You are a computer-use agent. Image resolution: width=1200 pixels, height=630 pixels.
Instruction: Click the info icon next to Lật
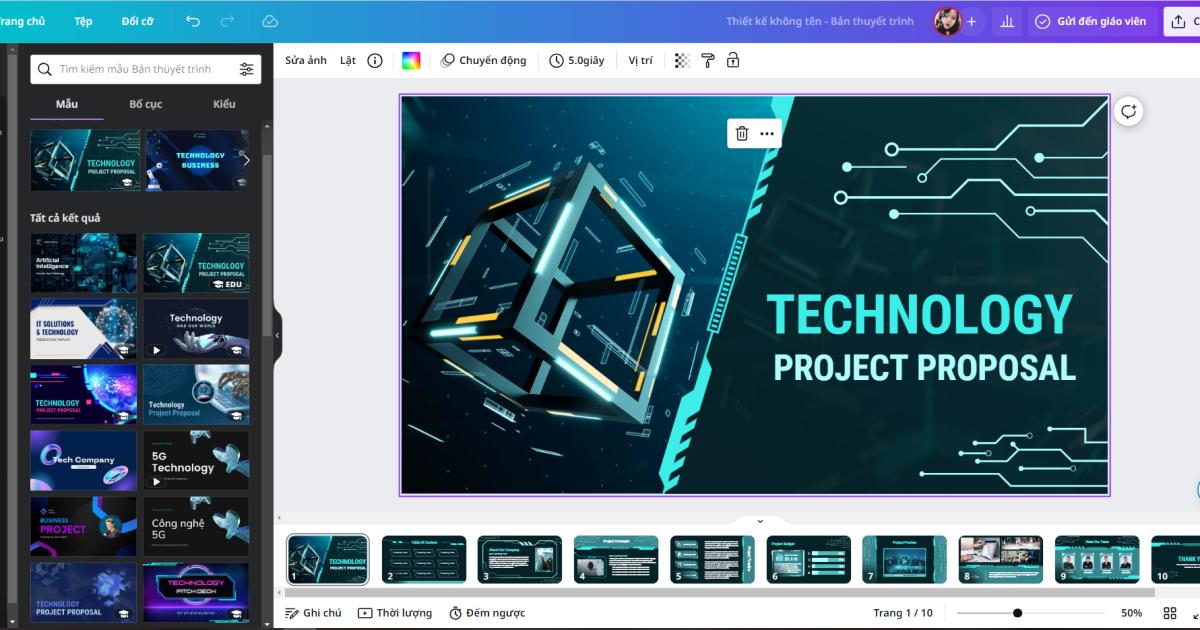(x=374, y=60)
